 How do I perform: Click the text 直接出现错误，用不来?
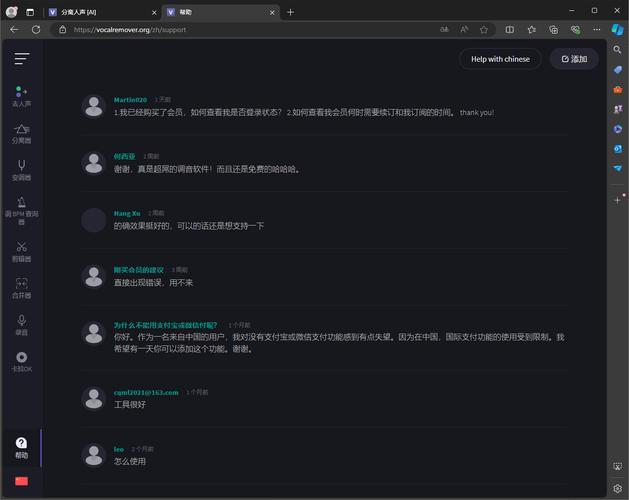153,283
